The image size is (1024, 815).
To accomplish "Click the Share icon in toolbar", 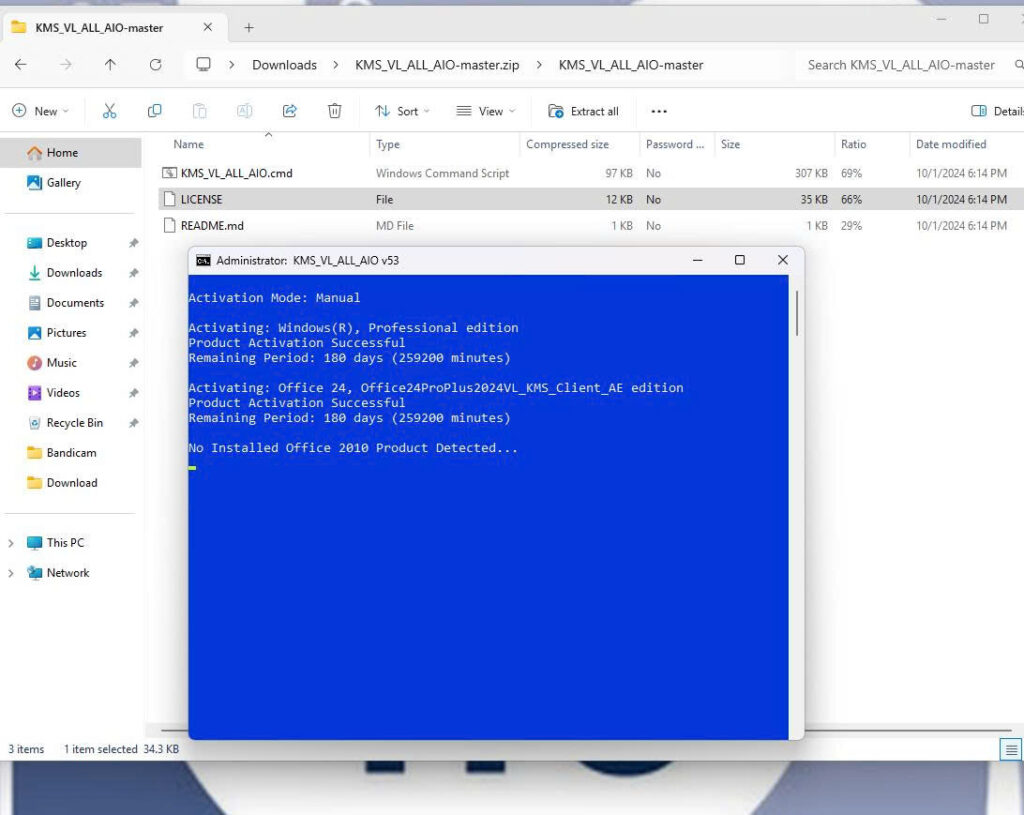I will coord(290,111).
